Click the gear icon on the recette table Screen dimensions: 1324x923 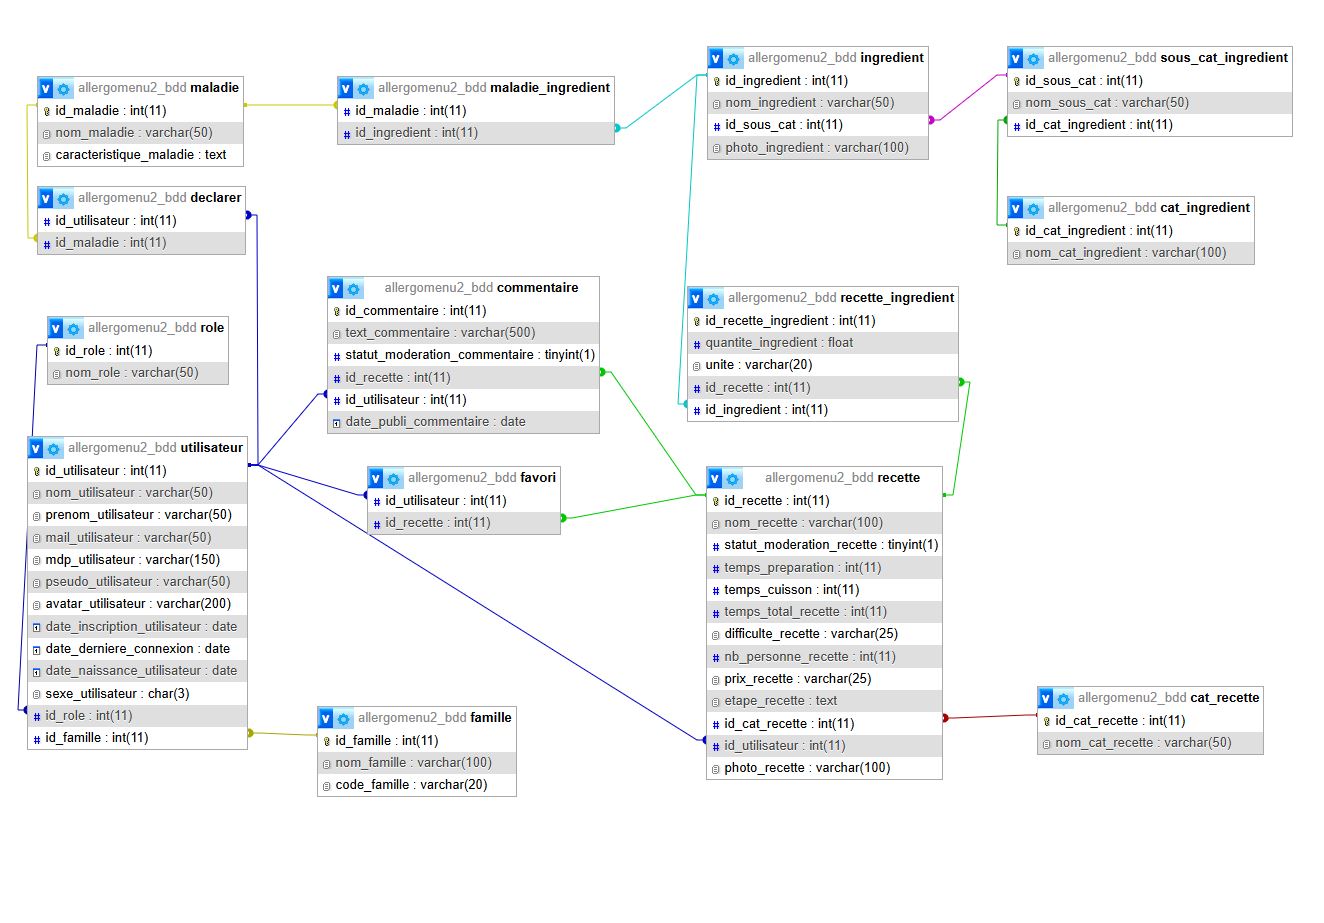733,479
